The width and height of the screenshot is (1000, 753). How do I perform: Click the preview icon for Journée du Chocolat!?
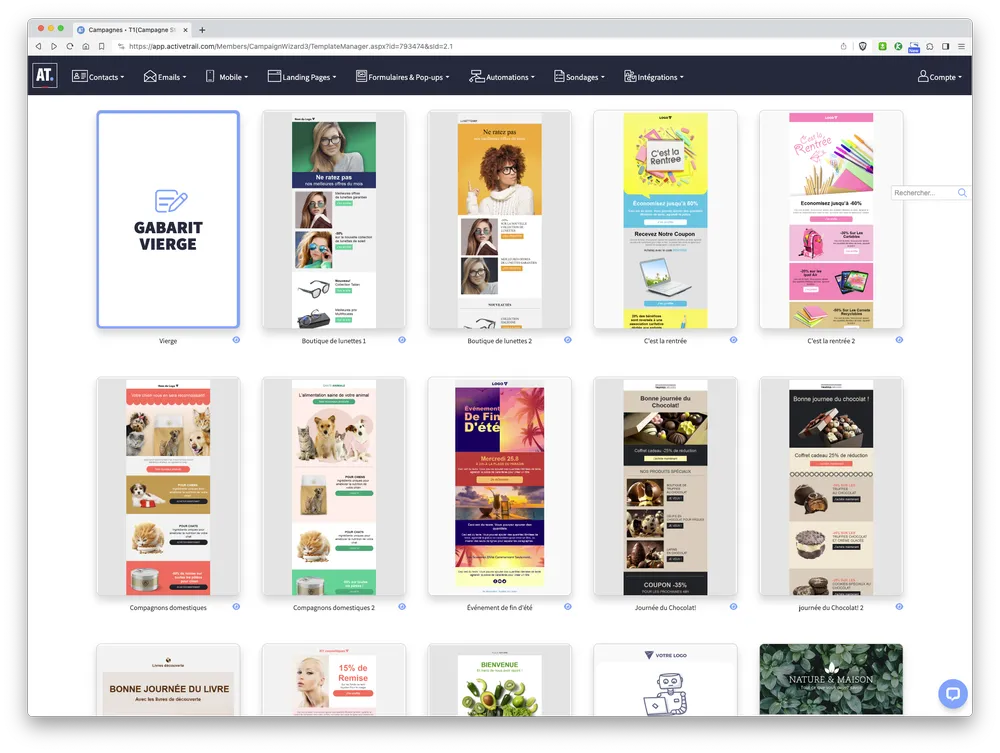733,606
